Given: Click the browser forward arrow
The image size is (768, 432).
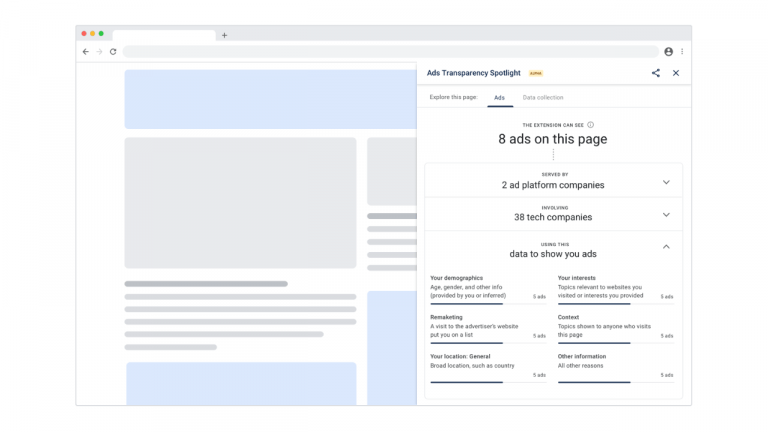Looking at the screenshot, I should [x=99, y=51].
